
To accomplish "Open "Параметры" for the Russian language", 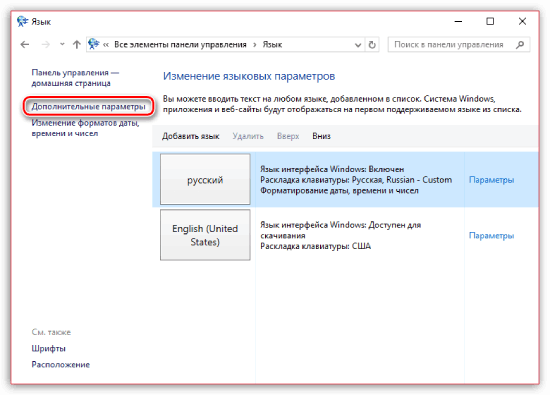I will pos(491,180).
